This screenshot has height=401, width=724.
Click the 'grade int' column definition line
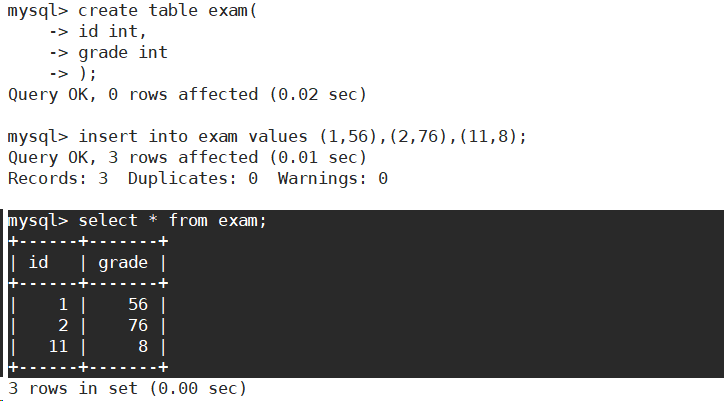tap(123, 53)
